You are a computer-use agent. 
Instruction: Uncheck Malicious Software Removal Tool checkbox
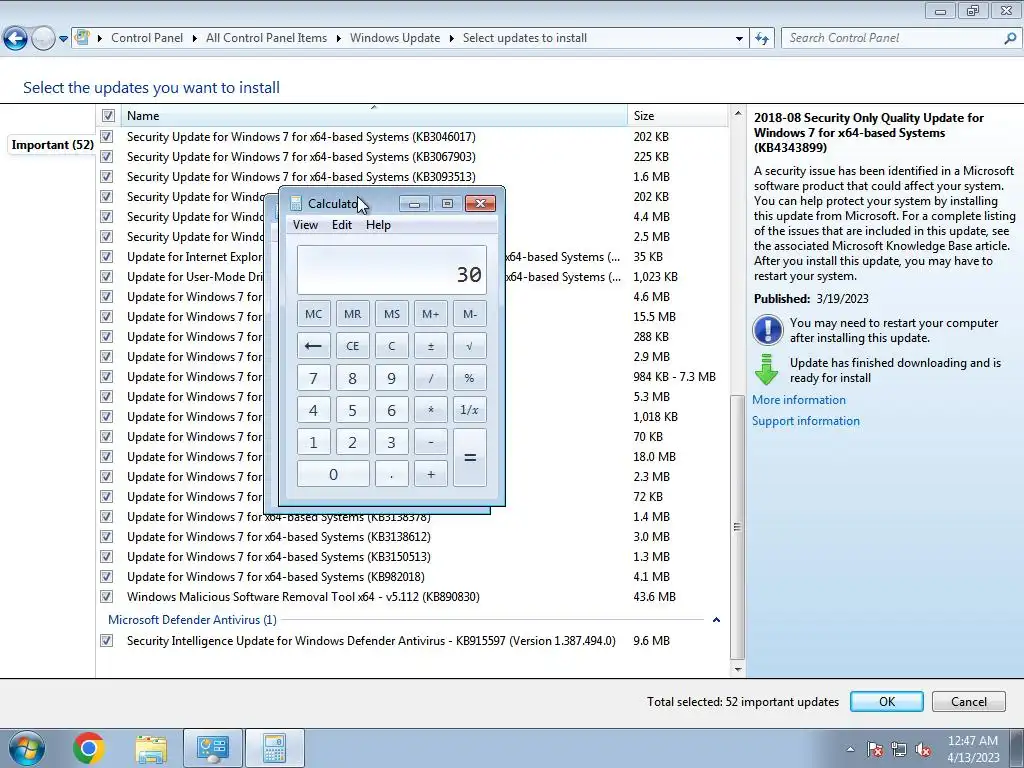[x=106, y=597]
